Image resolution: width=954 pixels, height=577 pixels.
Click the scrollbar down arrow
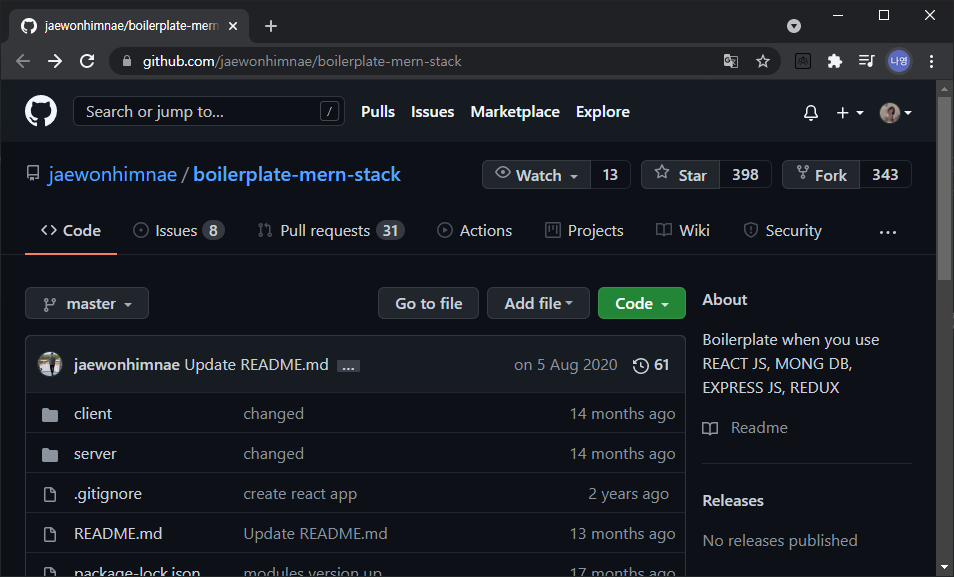point(944,569)
